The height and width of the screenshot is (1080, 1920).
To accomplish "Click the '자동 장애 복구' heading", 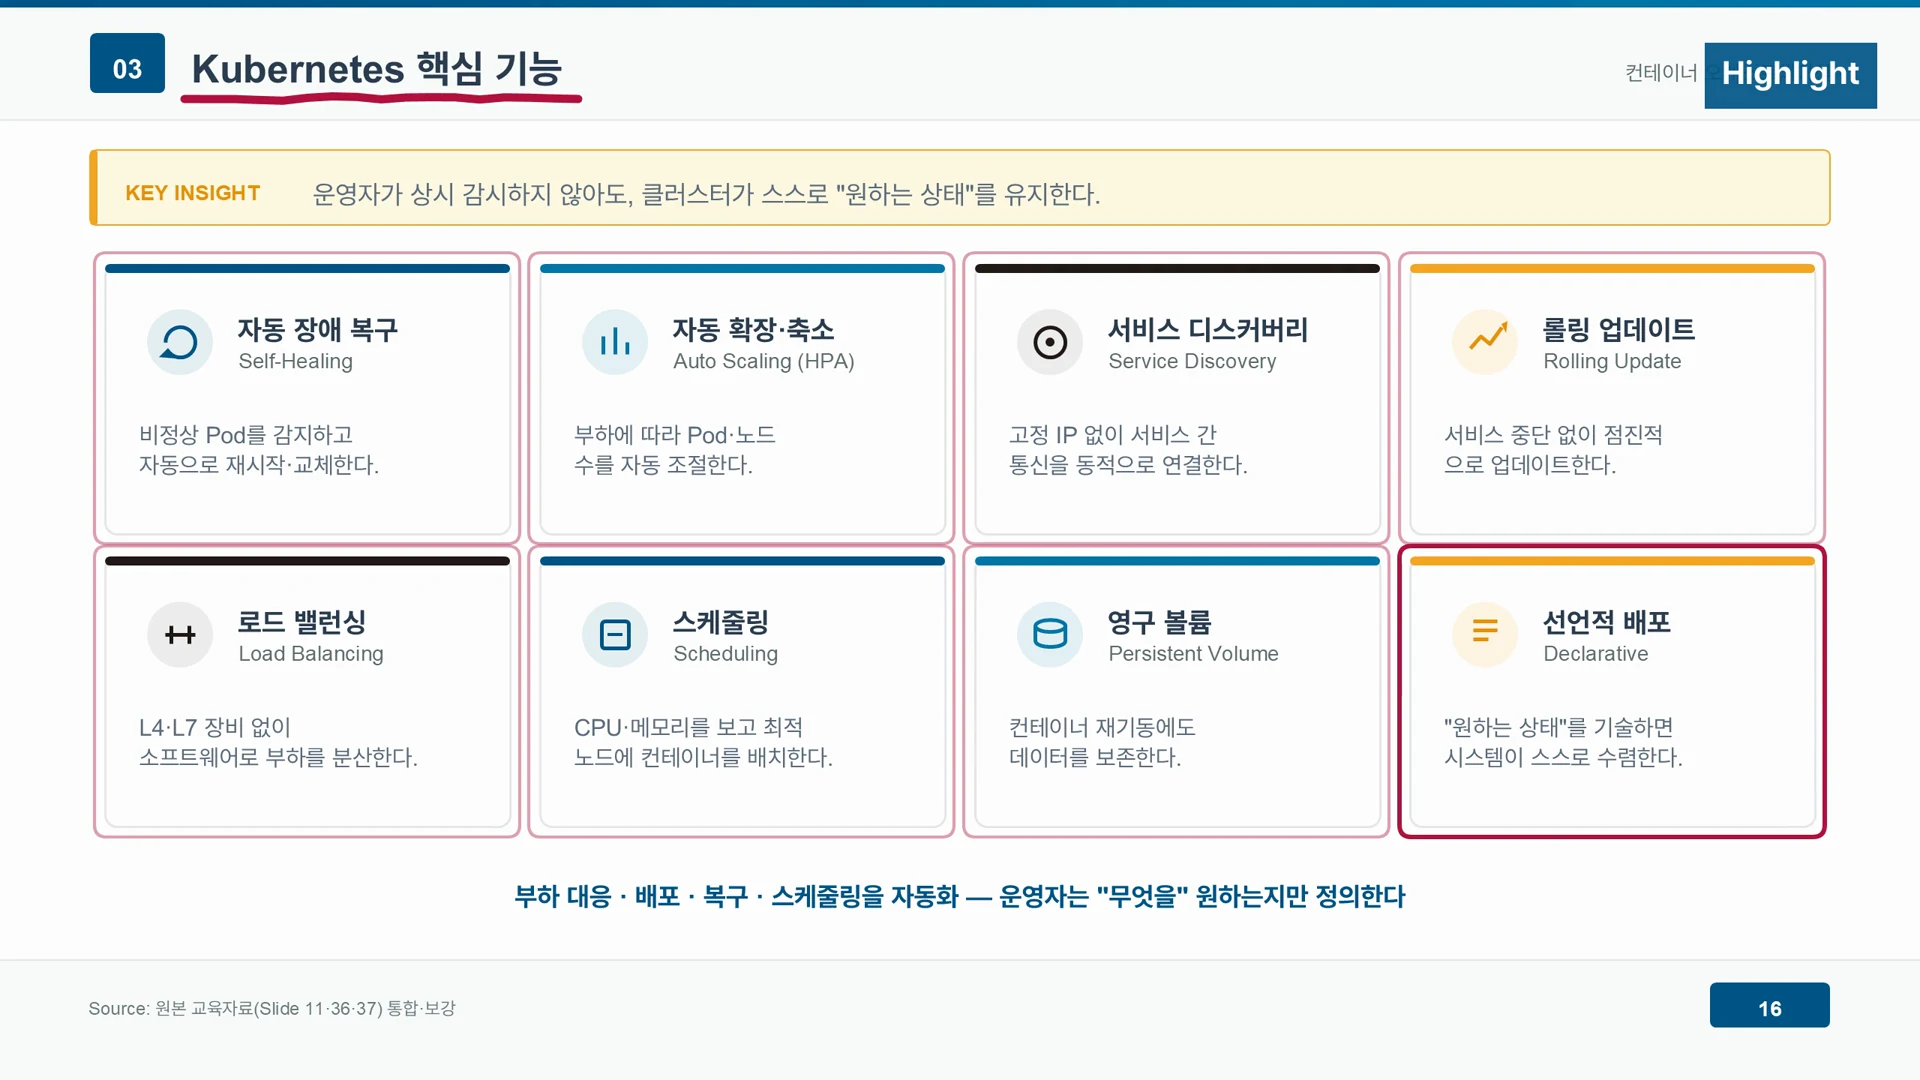I will click(x=318, y=329).
